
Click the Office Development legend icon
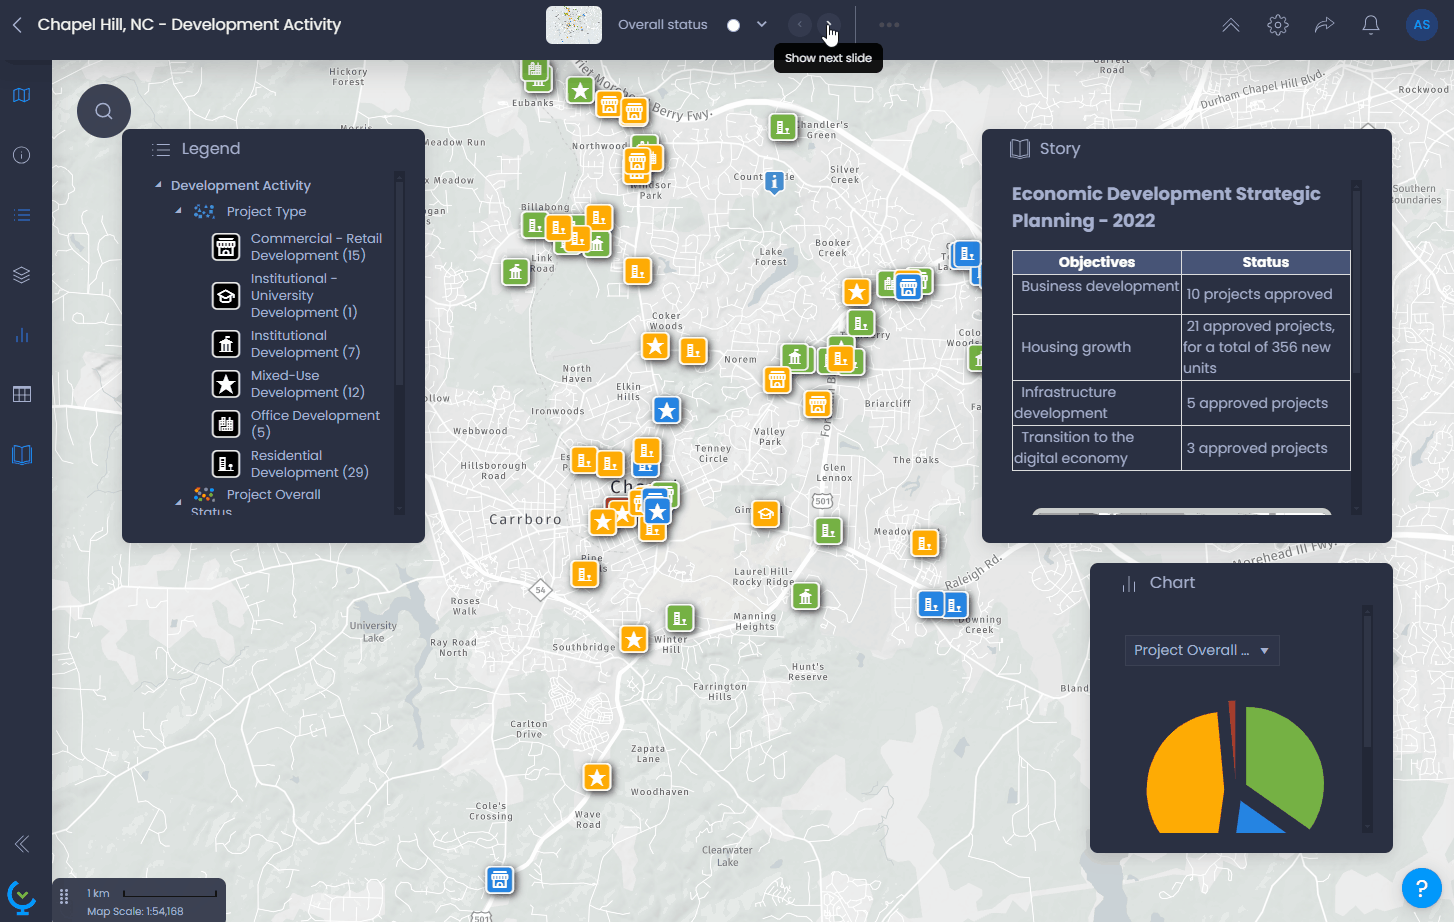pos(226,424)
